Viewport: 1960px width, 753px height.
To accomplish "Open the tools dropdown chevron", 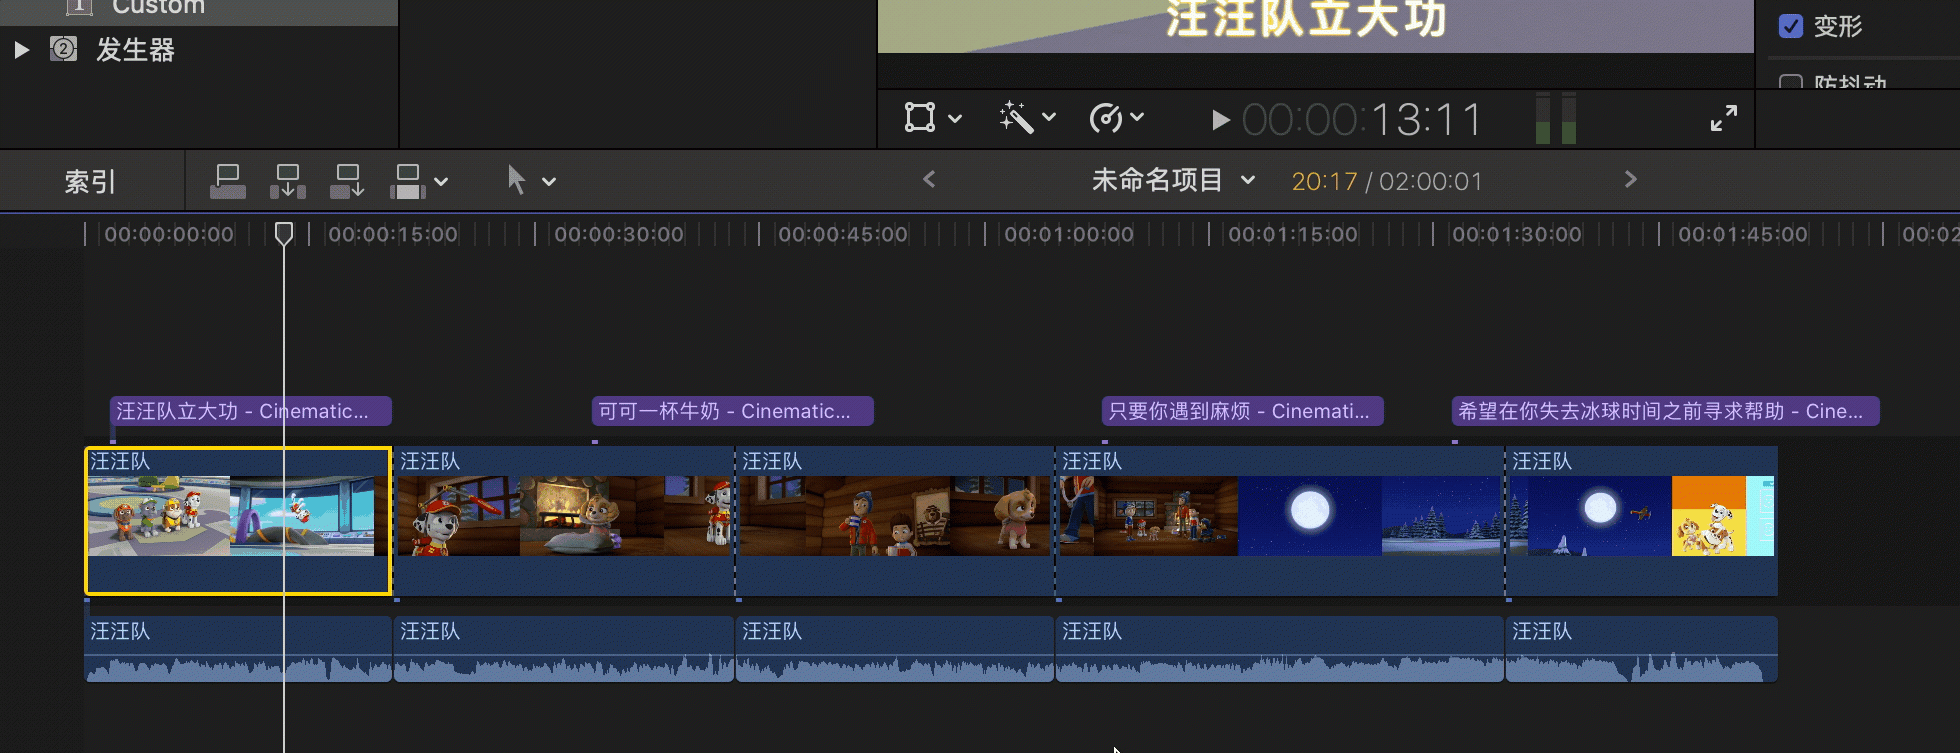I will (549, 182).
